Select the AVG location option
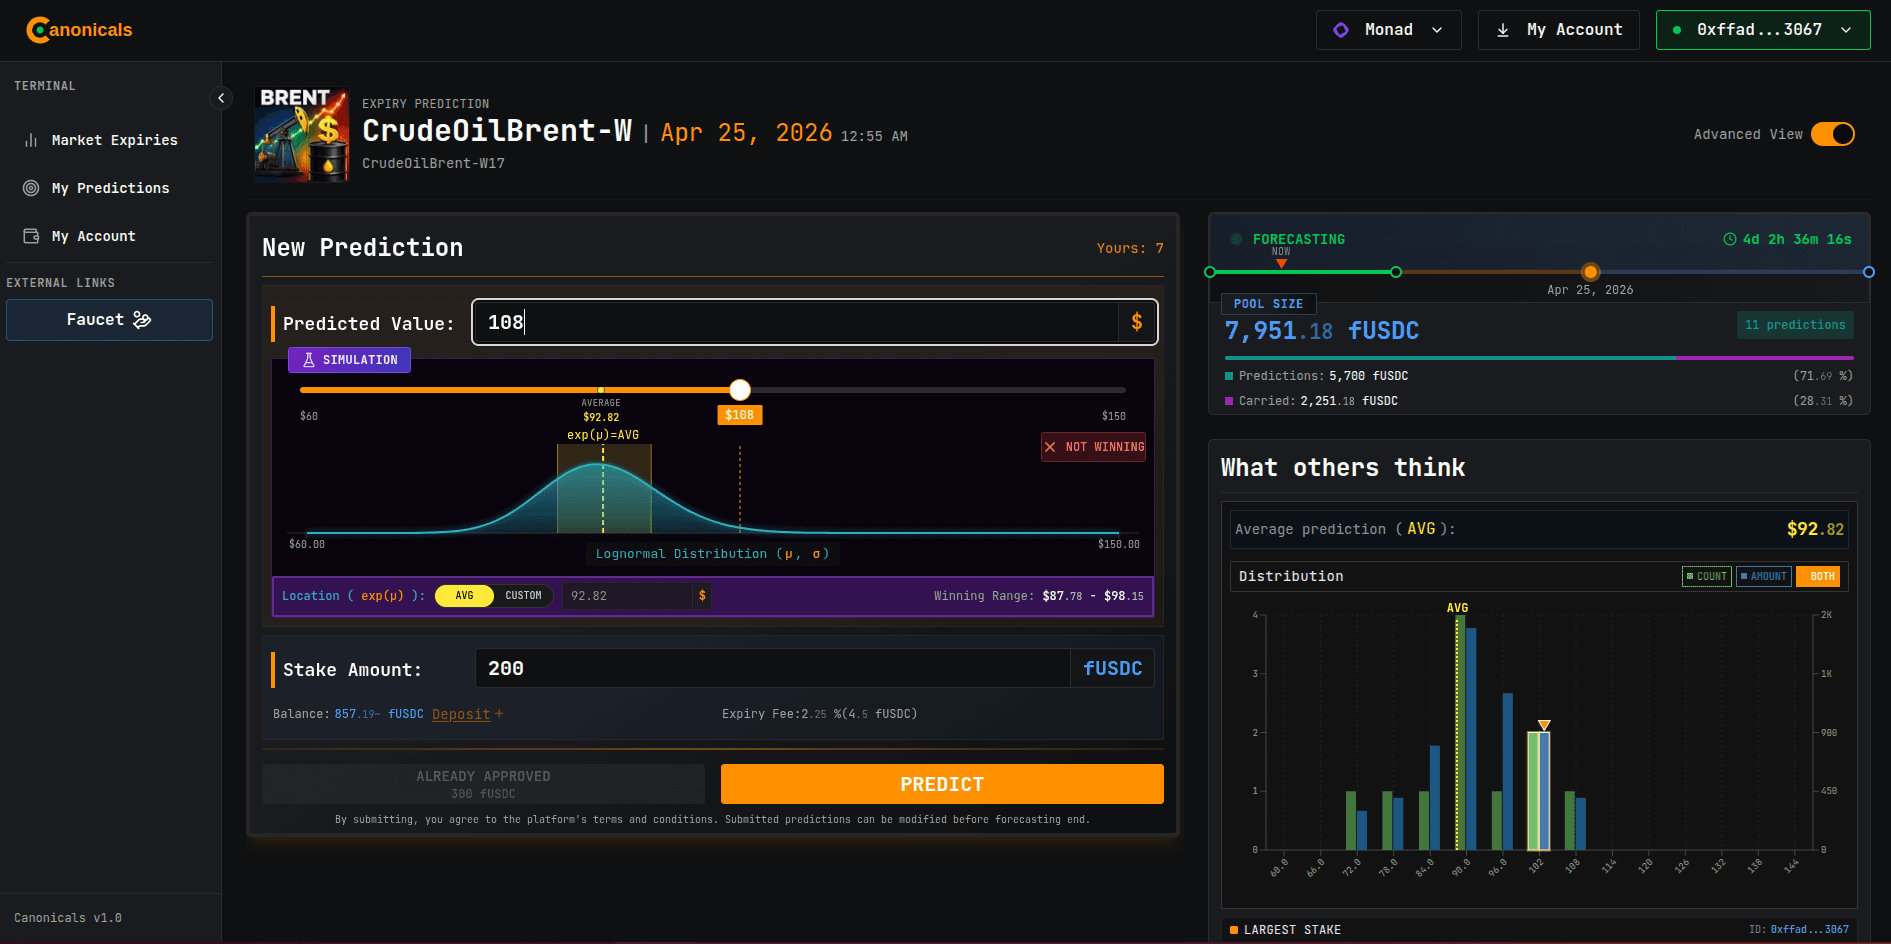This screenshot has height=944, width=1891. point(464,596)
